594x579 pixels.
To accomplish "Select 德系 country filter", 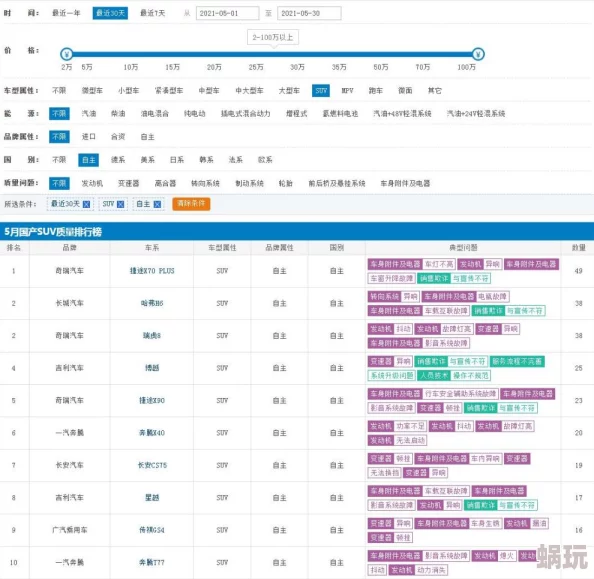I will pos(118,160).
